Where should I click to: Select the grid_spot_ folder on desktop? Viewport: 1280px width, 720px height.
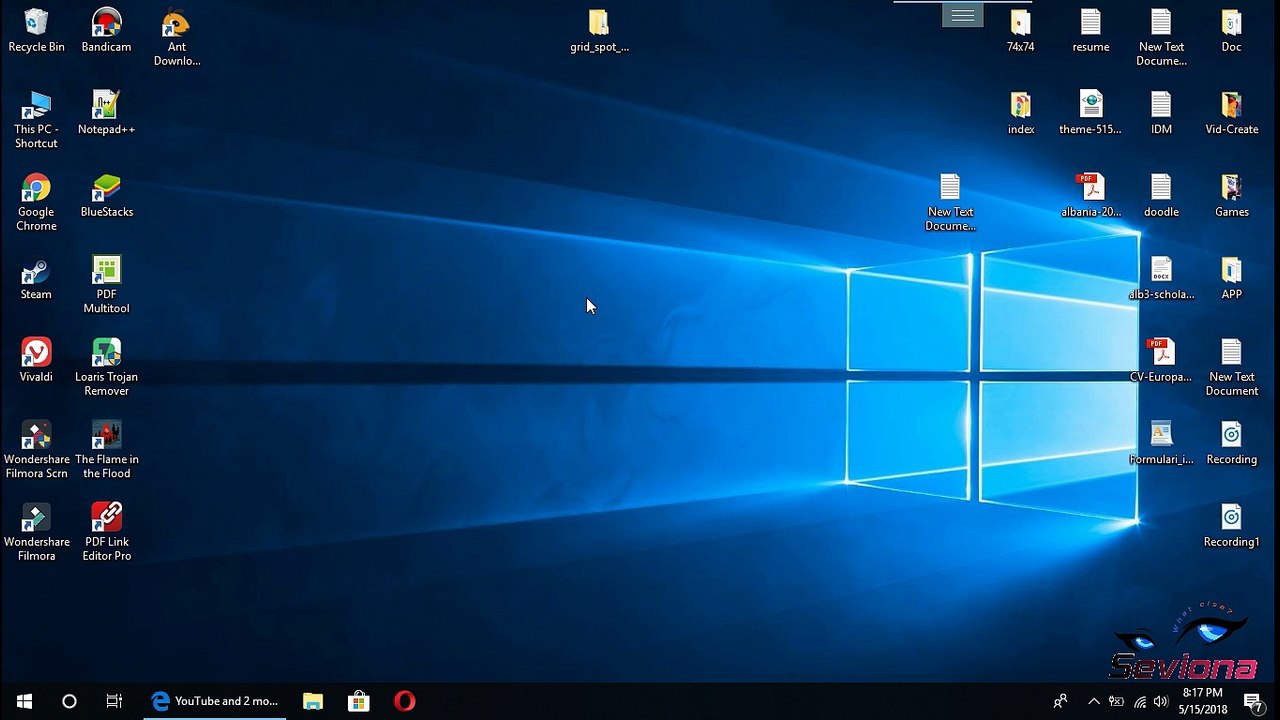click(599, 31)
